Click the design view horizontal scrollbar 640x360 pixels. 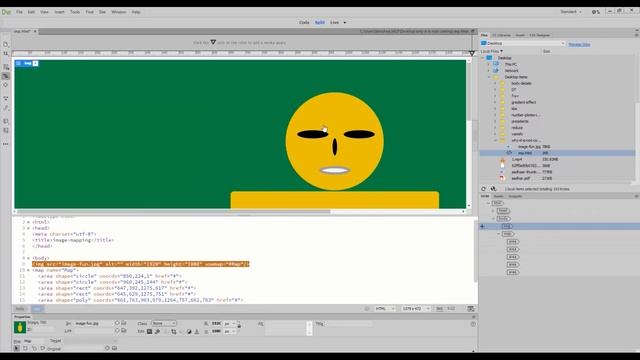[x=173, y=211]
